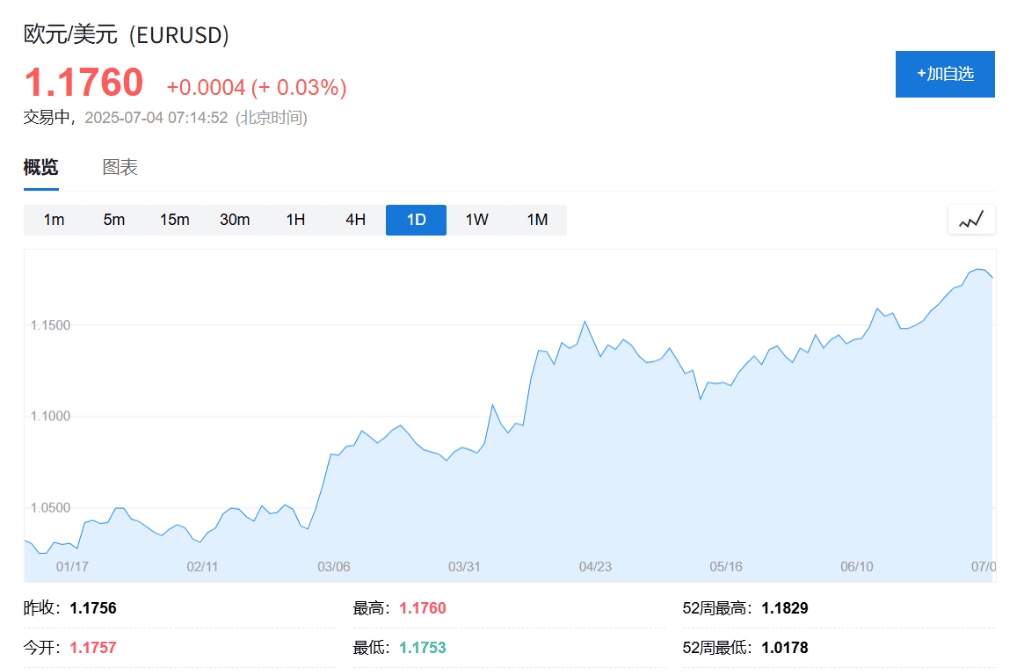Select the 5m timeframe
1024x672 pixels.
[114, 220]
